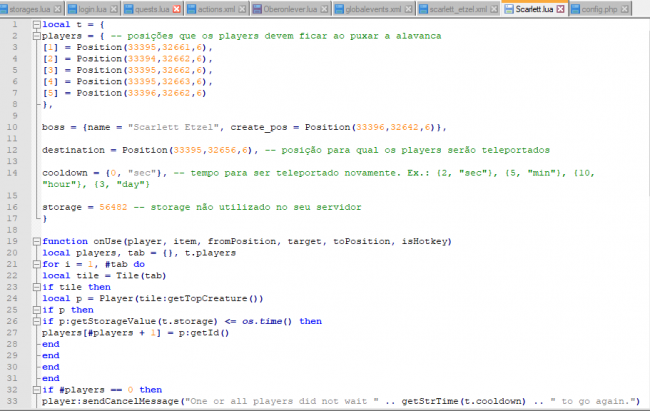Click the save-state icon on login.lua tab

click(x=72, y=9)
